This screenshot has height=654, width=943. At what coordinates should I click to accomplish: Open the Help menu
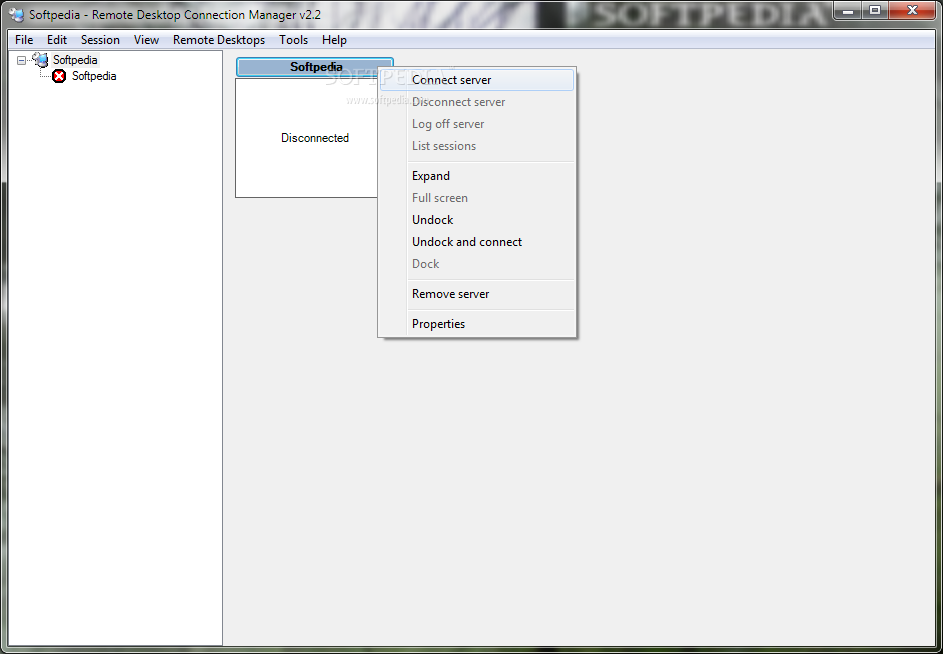coord(334,40)
